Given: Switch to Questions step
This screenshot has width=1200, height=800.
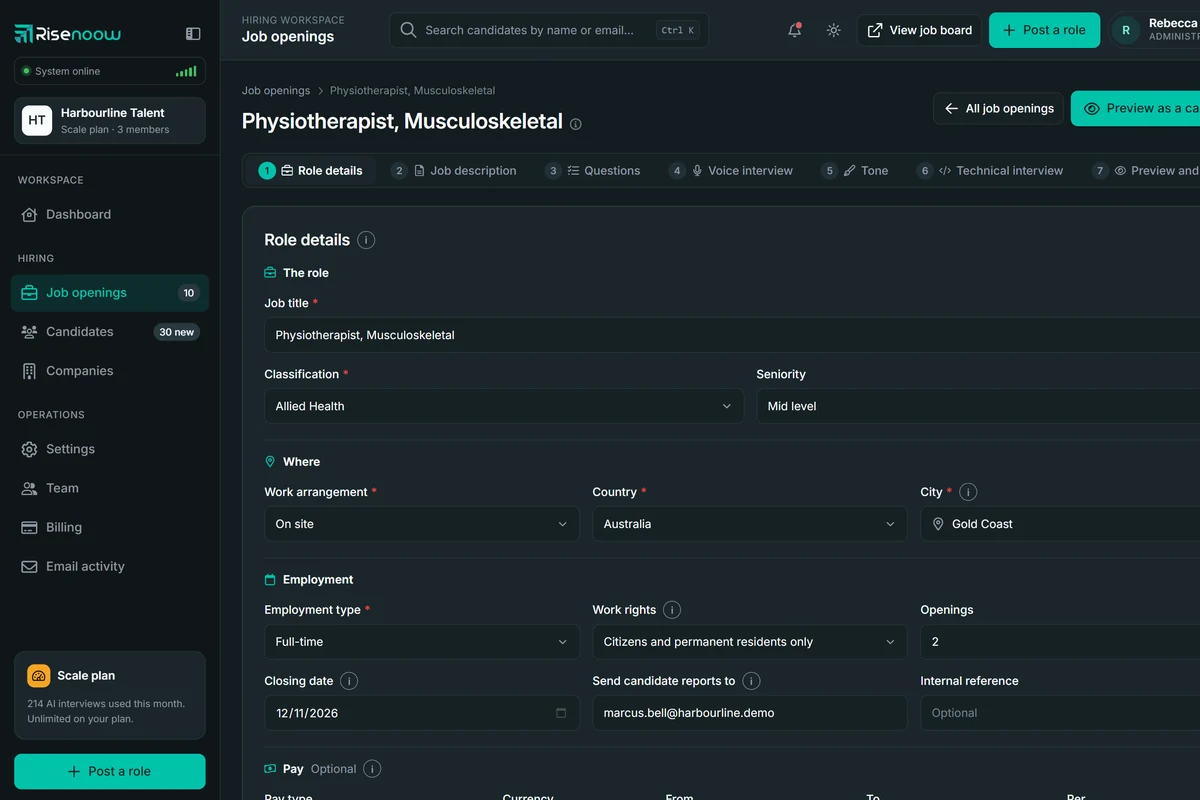Looking at the screenshot, I should click(x=593, y=171).
